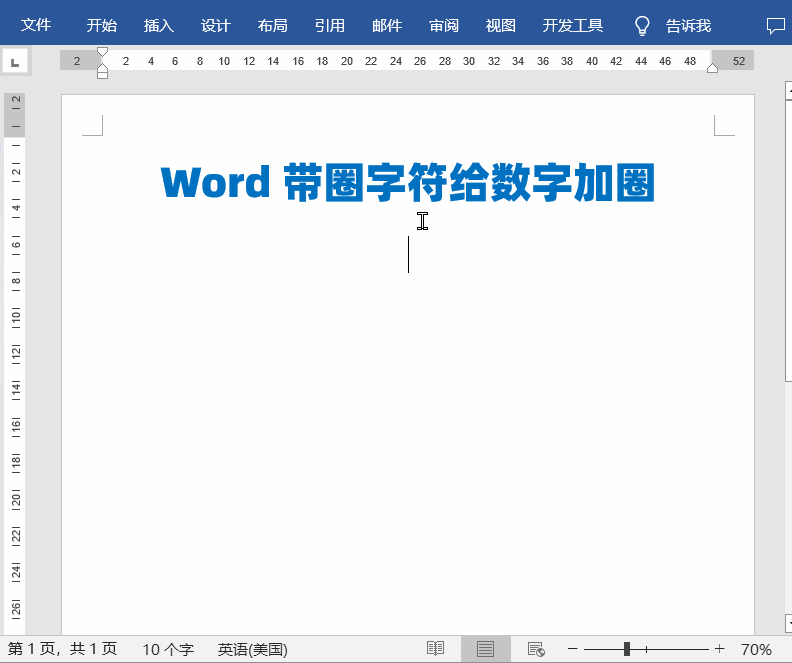This screenshot has height=663, width=792.
Task: Open the 视图 ribbon tab
Action: 501,25
